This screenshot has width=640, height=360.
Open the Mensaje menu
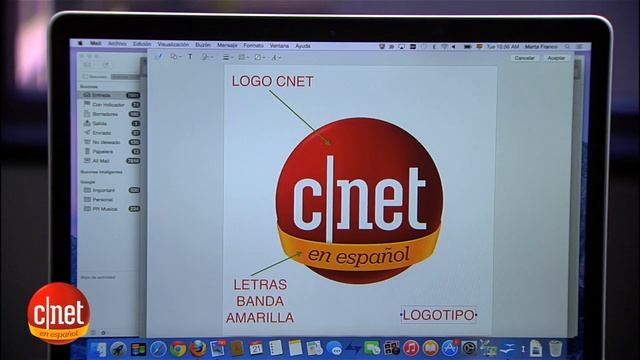pyautogui.click(x=227, y=45)
